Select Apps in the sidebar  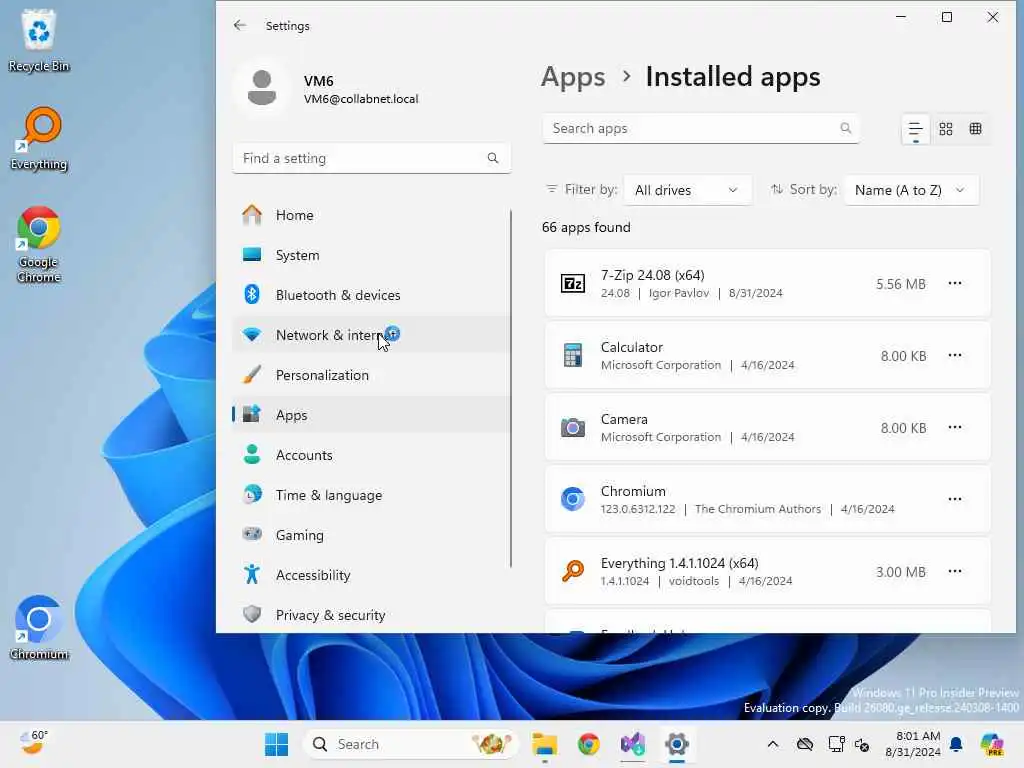point(372,415)
